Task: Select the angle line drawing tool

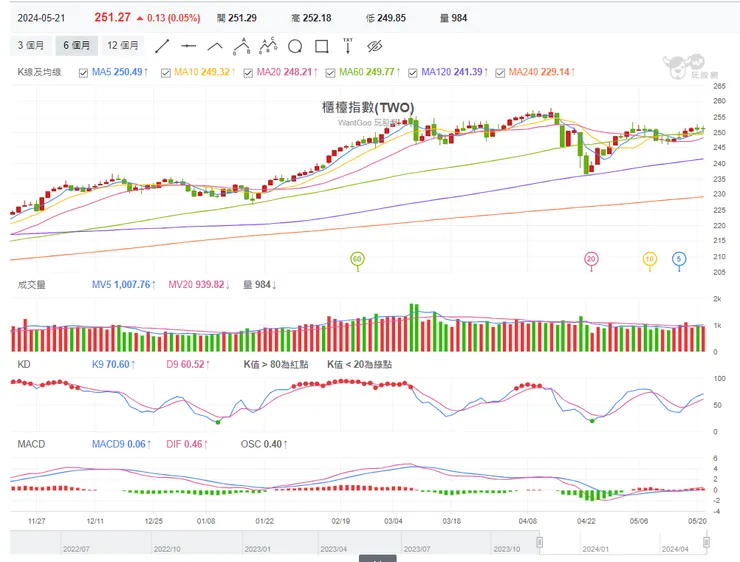Action: point(215,46)
